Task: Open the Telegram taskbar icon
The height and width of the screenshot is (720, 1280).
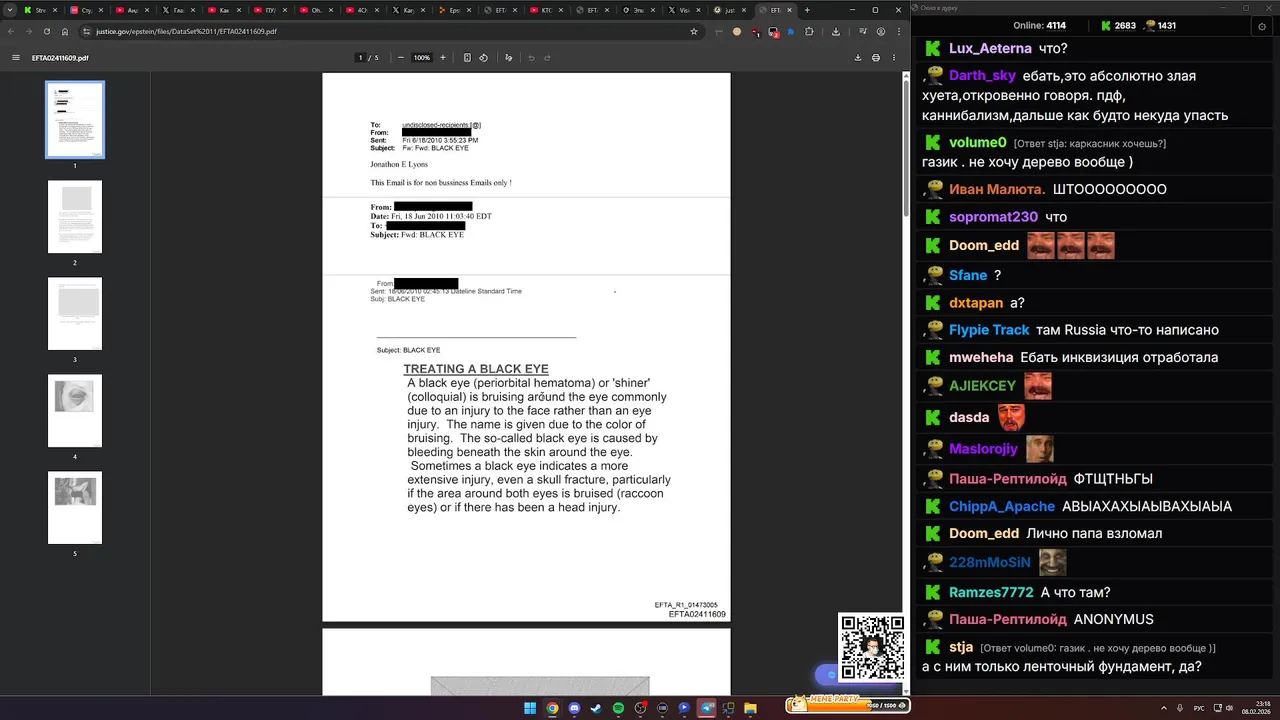Action: (x=706, y=708)
